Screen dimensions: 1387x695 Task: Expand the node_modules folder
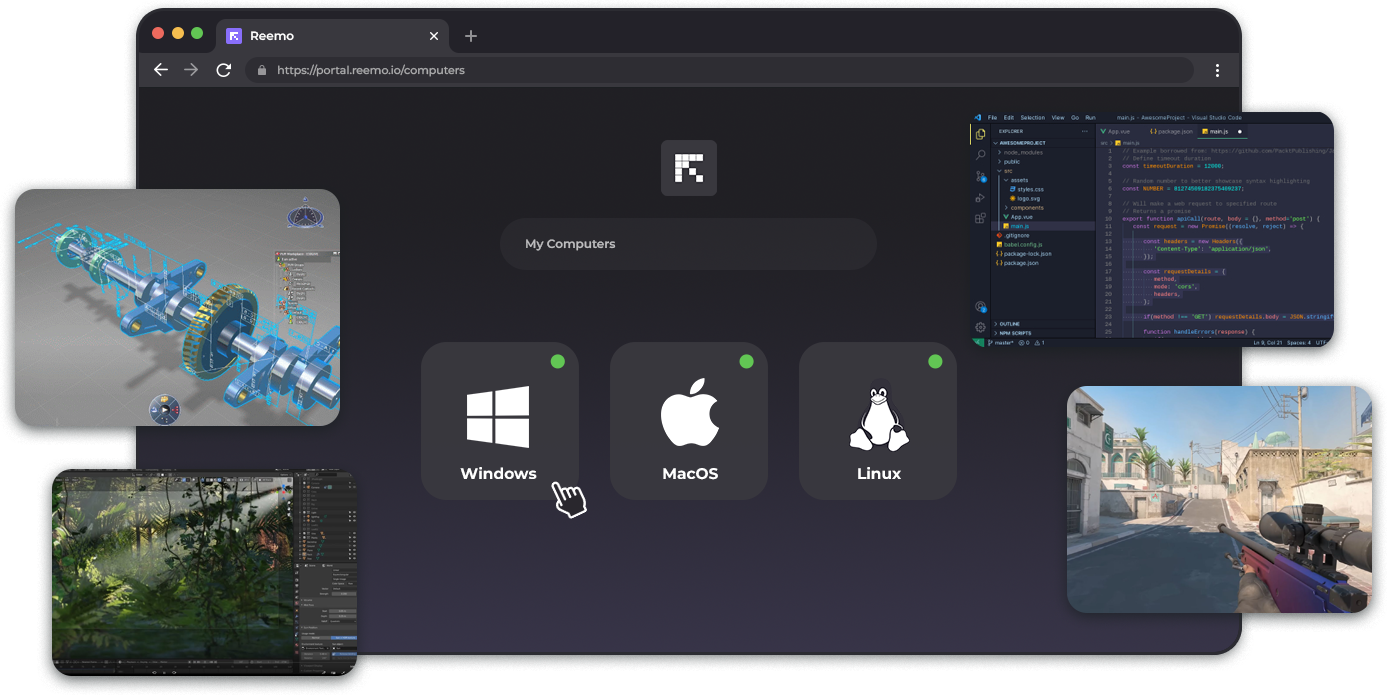[1045, 152]
